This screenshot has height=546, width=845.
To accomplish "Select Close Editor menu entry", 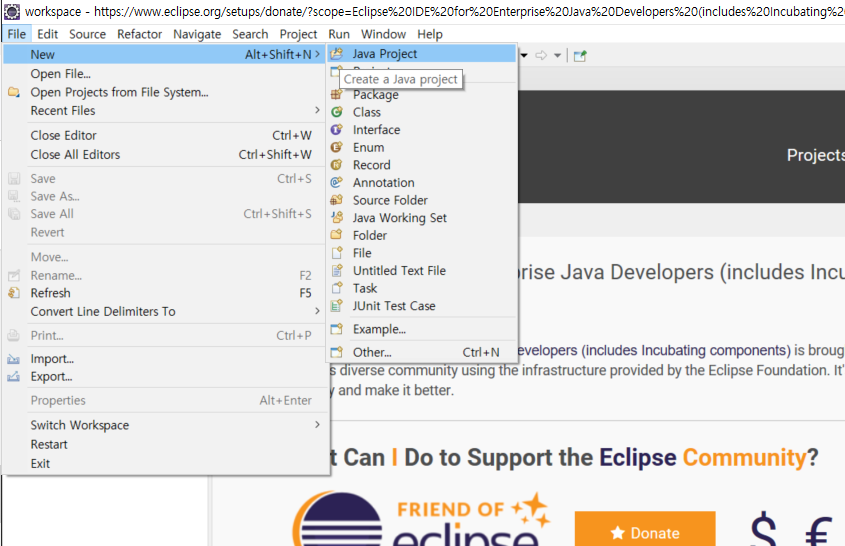I will (165, 135).
